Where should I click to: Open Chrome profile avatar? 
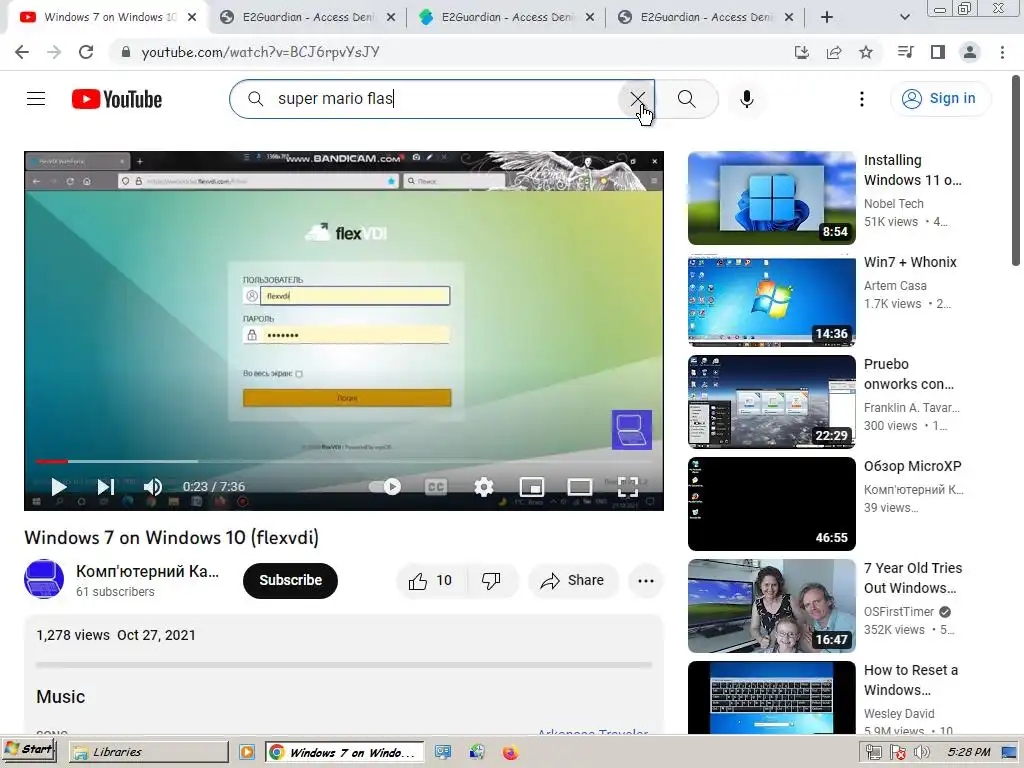pos(970,52)
